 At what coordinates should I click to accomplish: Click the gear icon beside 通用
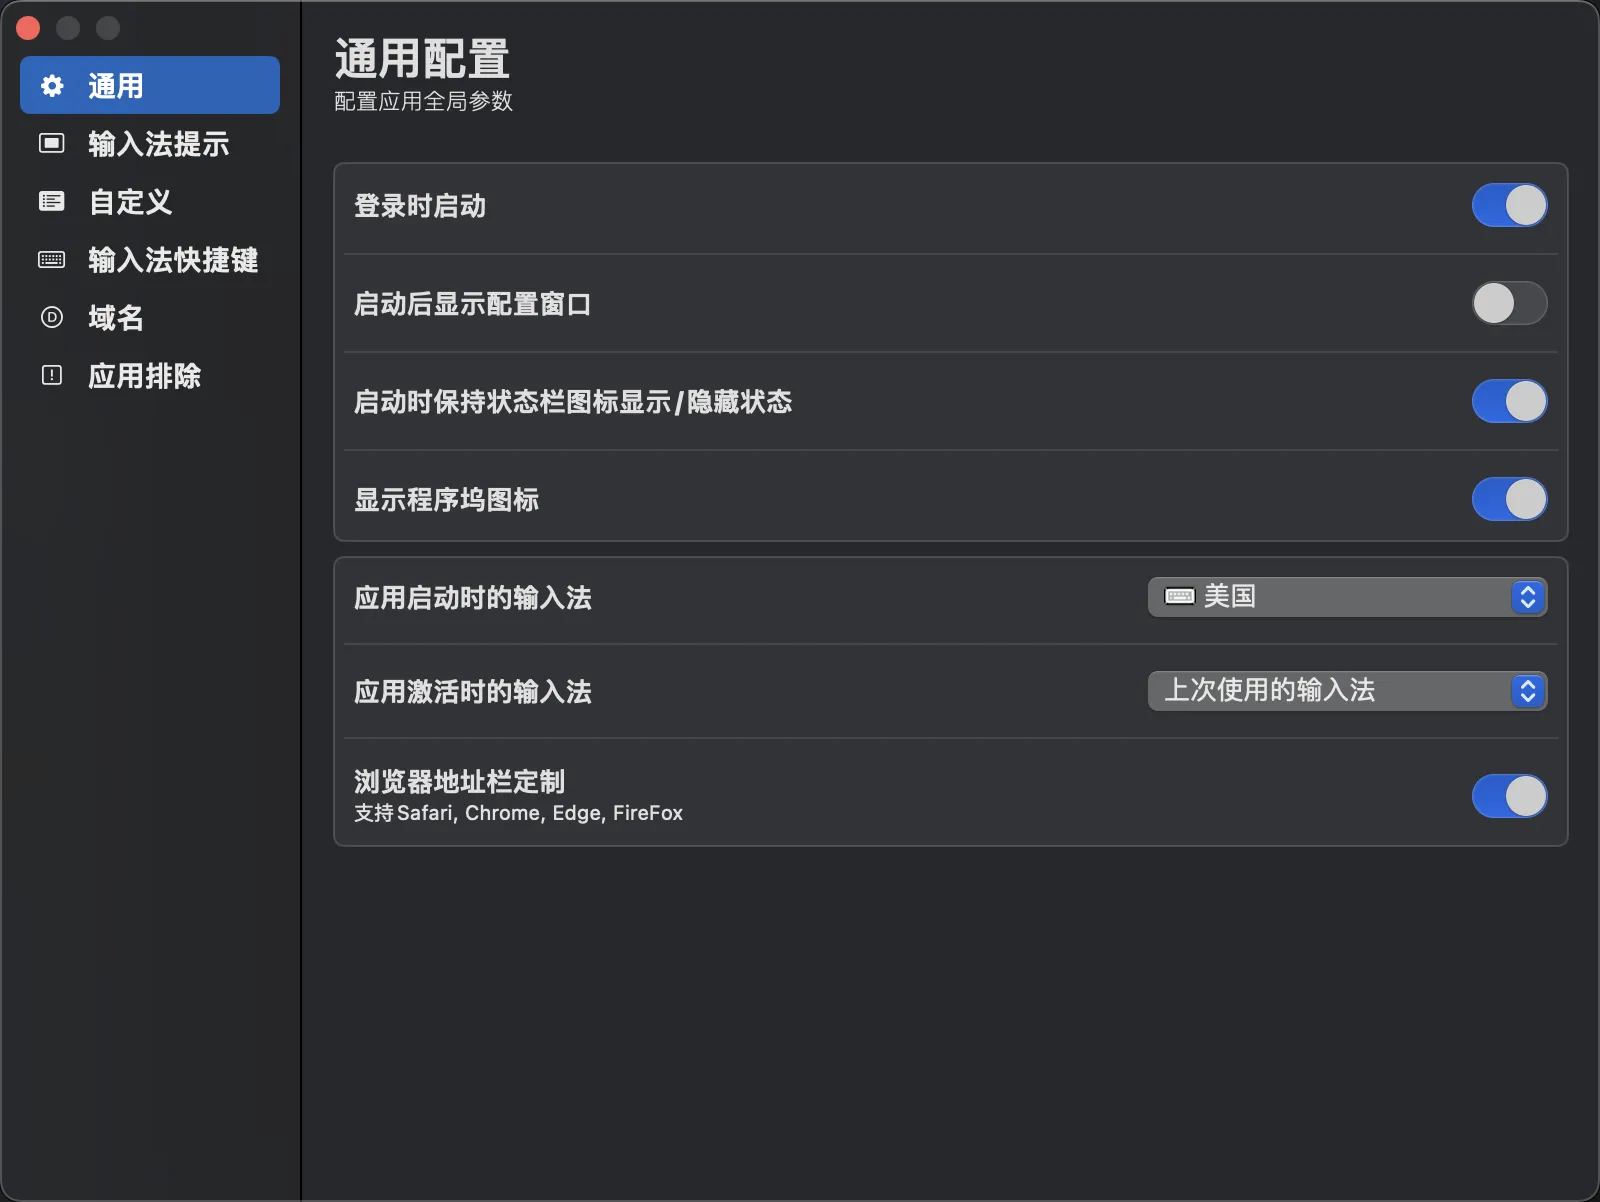[51, 85]
